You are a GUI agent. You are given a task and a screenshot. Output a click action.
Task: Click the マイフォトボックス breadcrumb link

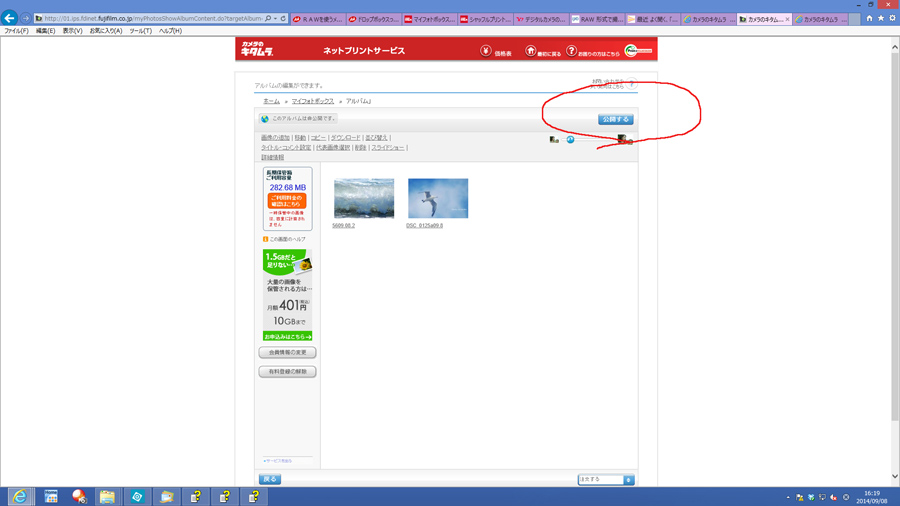click(x=312, y=102)
